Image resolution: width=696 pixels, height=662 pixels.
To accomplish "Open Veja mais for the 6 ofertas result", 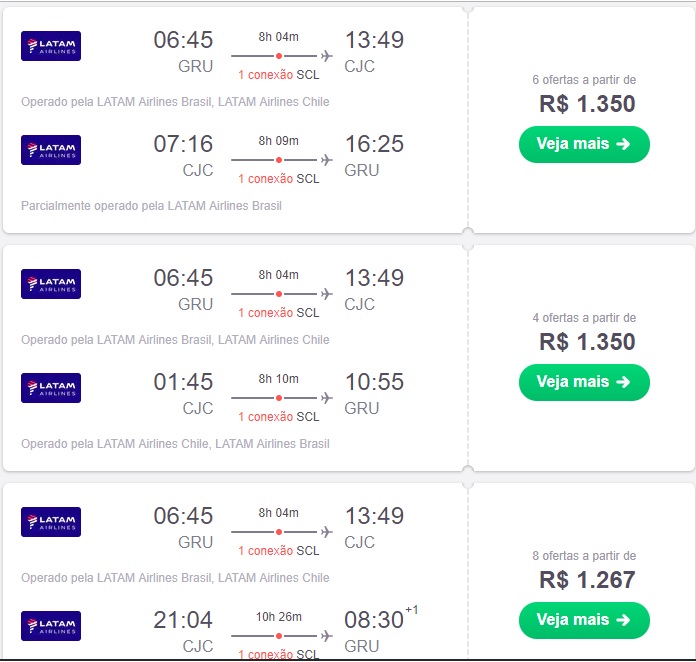I will [x=584, y=144].
